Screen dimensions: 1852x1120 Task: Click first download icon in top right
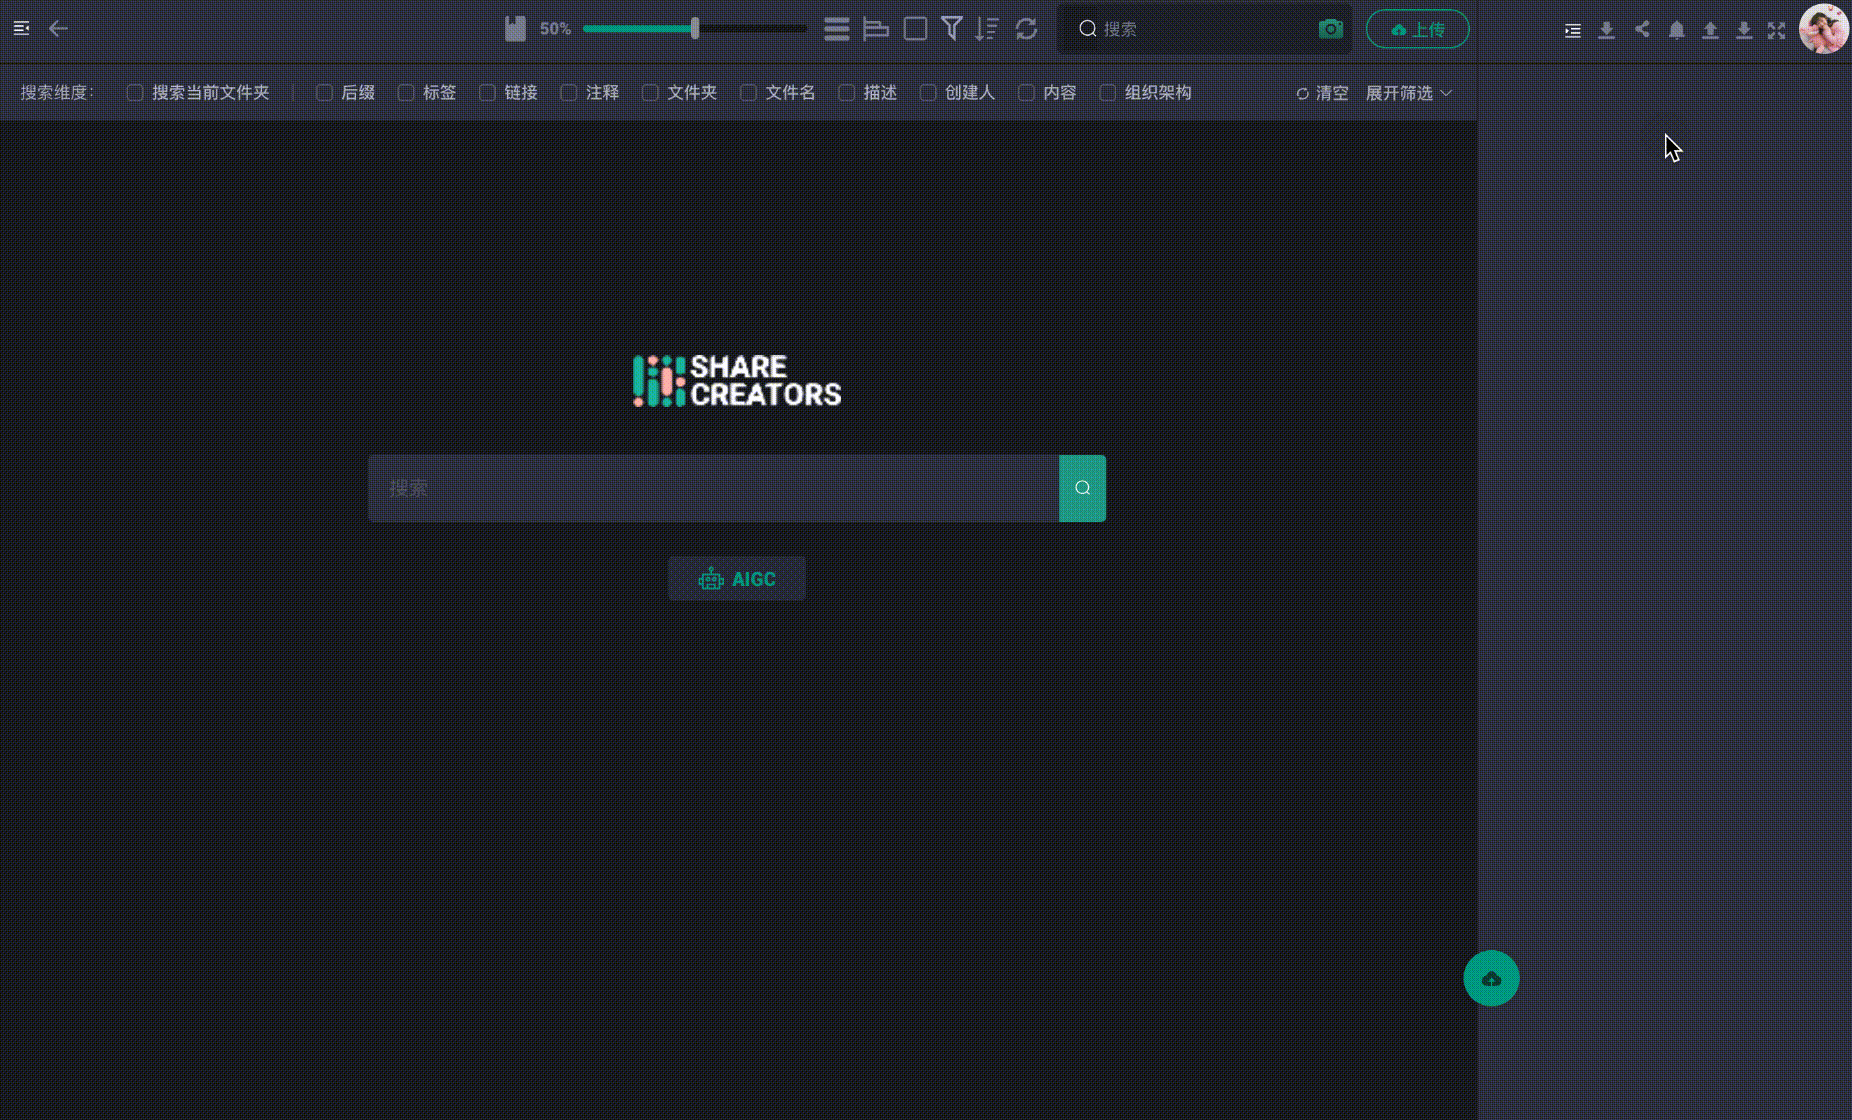(x=1606, y=30)
